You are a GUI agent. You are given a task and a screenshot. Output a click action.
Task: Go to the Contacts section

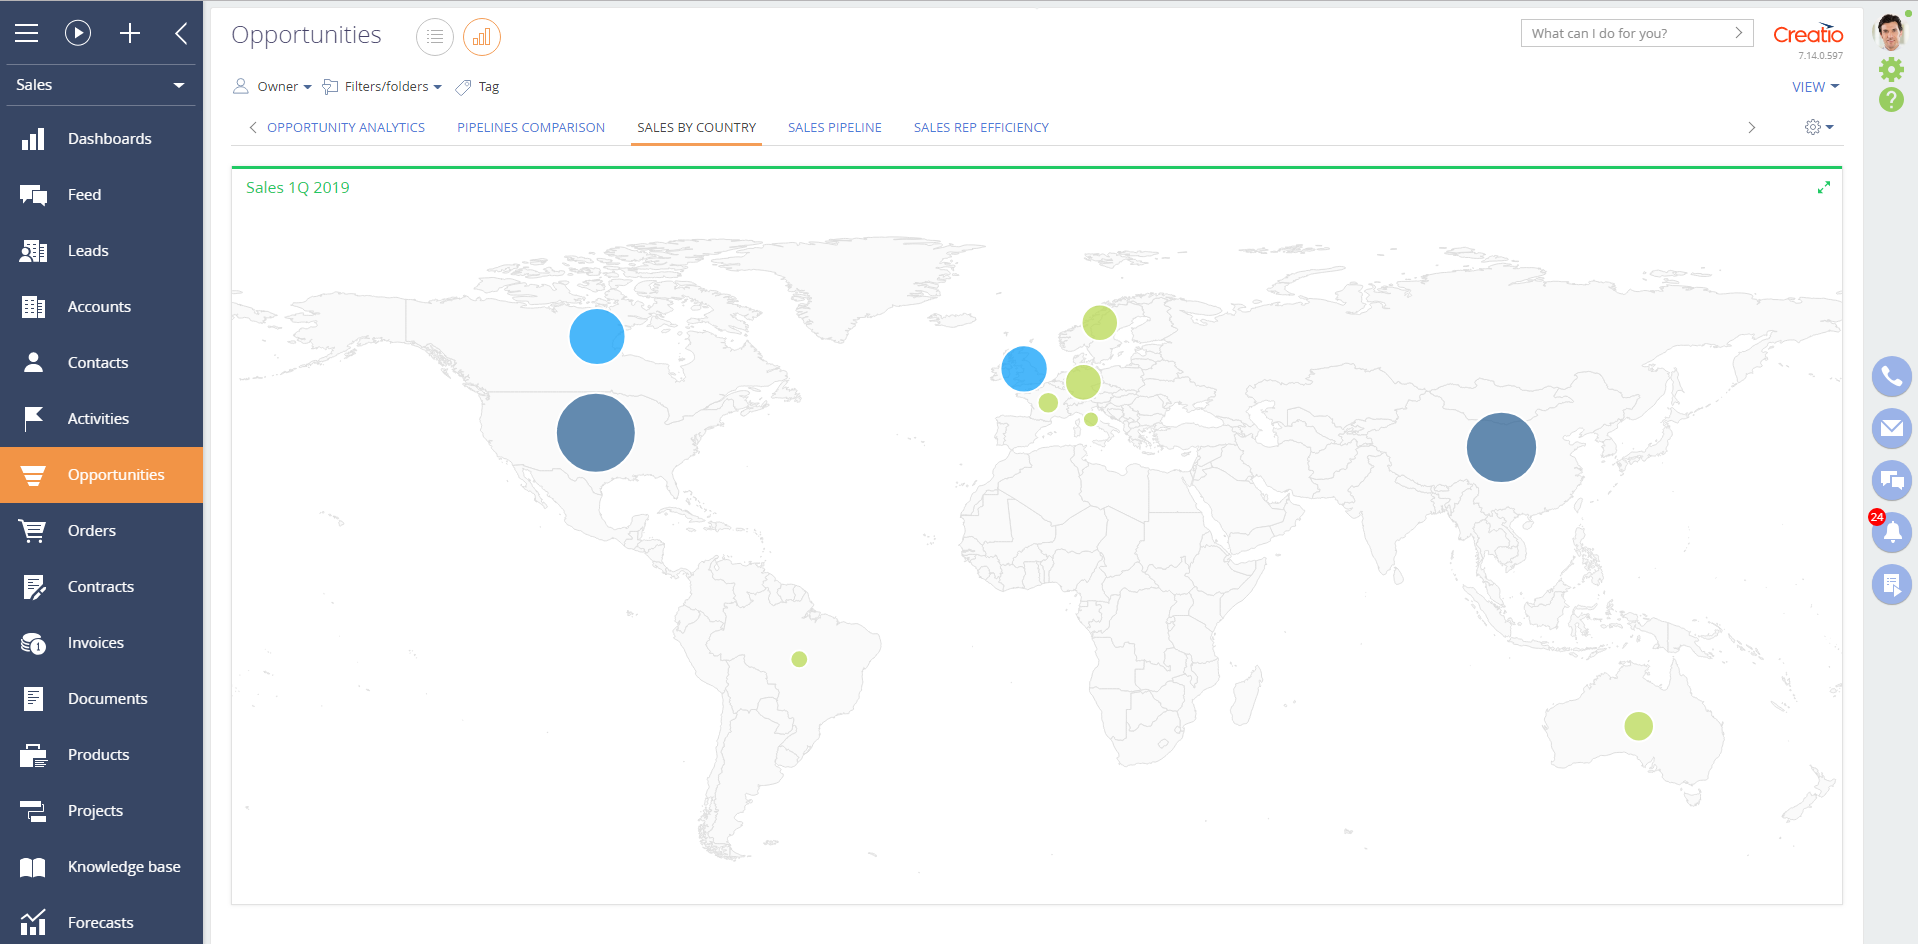click(x=97, y=362)
